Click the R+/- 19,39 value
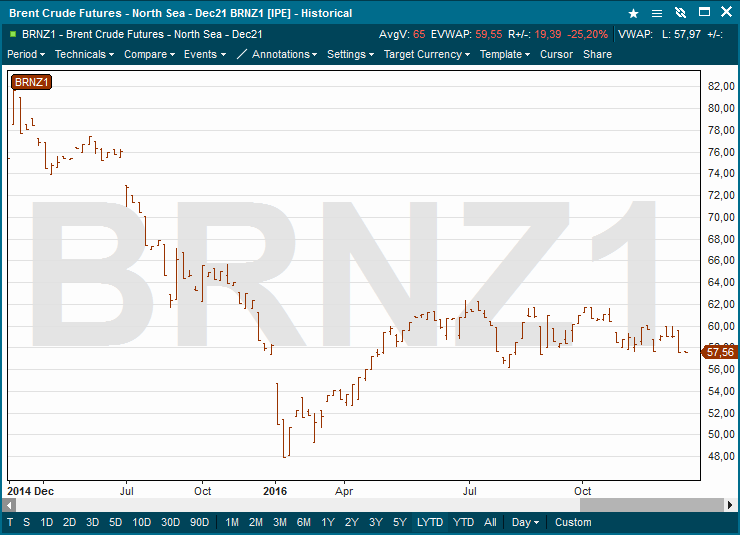The height and width of the screenshot is (535, 740). tap(548, 34)
